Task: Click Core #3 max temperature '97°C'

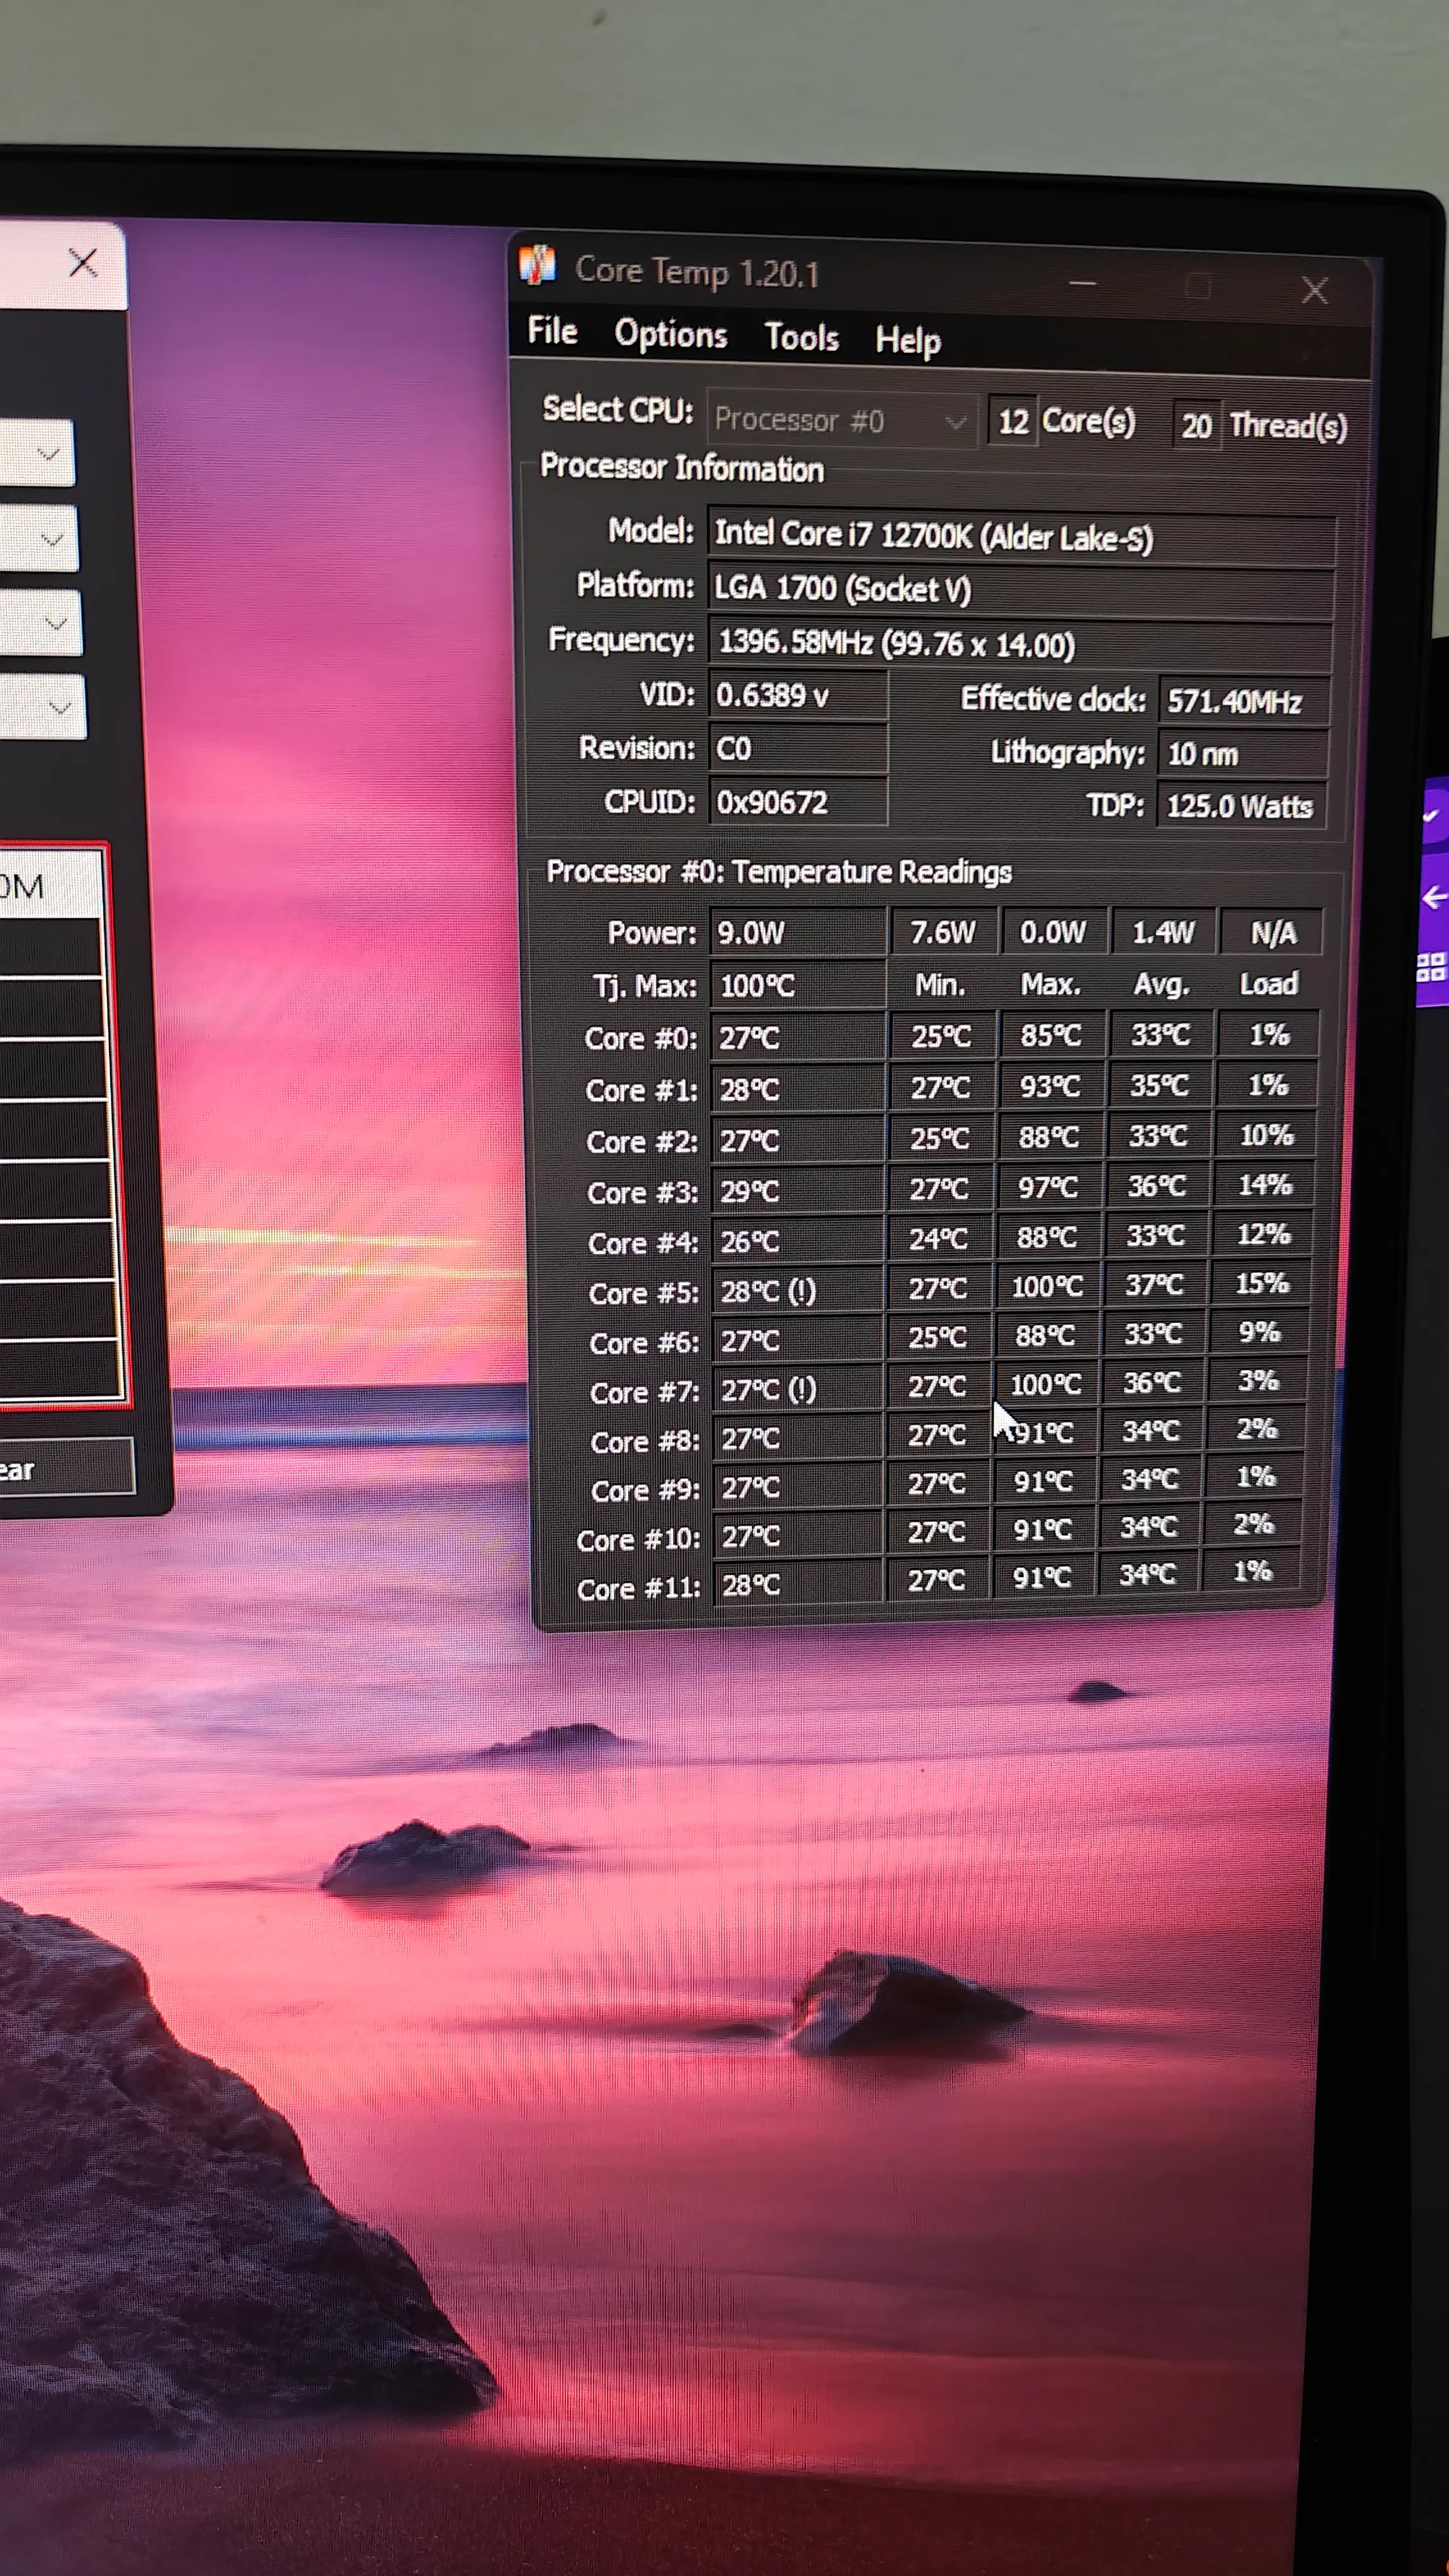Action: point(1048,1187)
